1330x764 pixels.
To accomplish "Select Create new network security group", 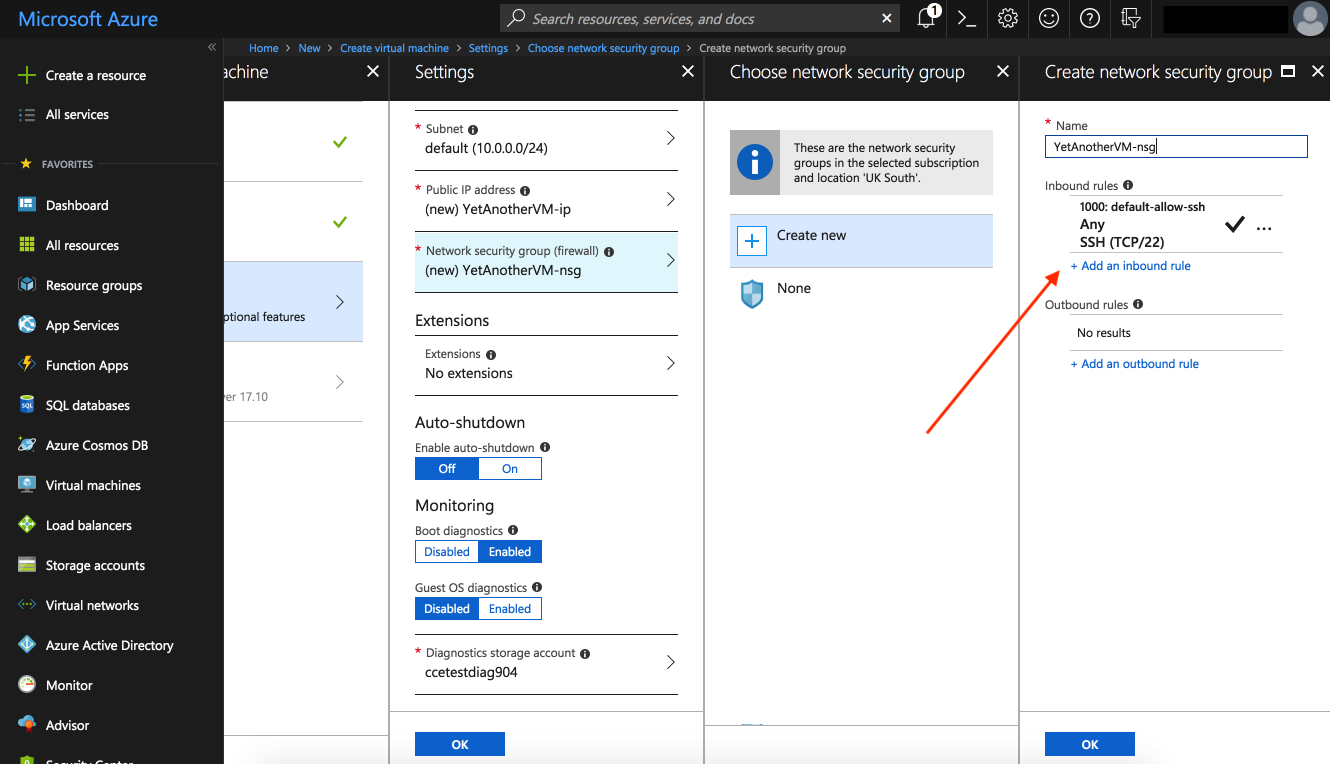I will (x=861, y=240).
